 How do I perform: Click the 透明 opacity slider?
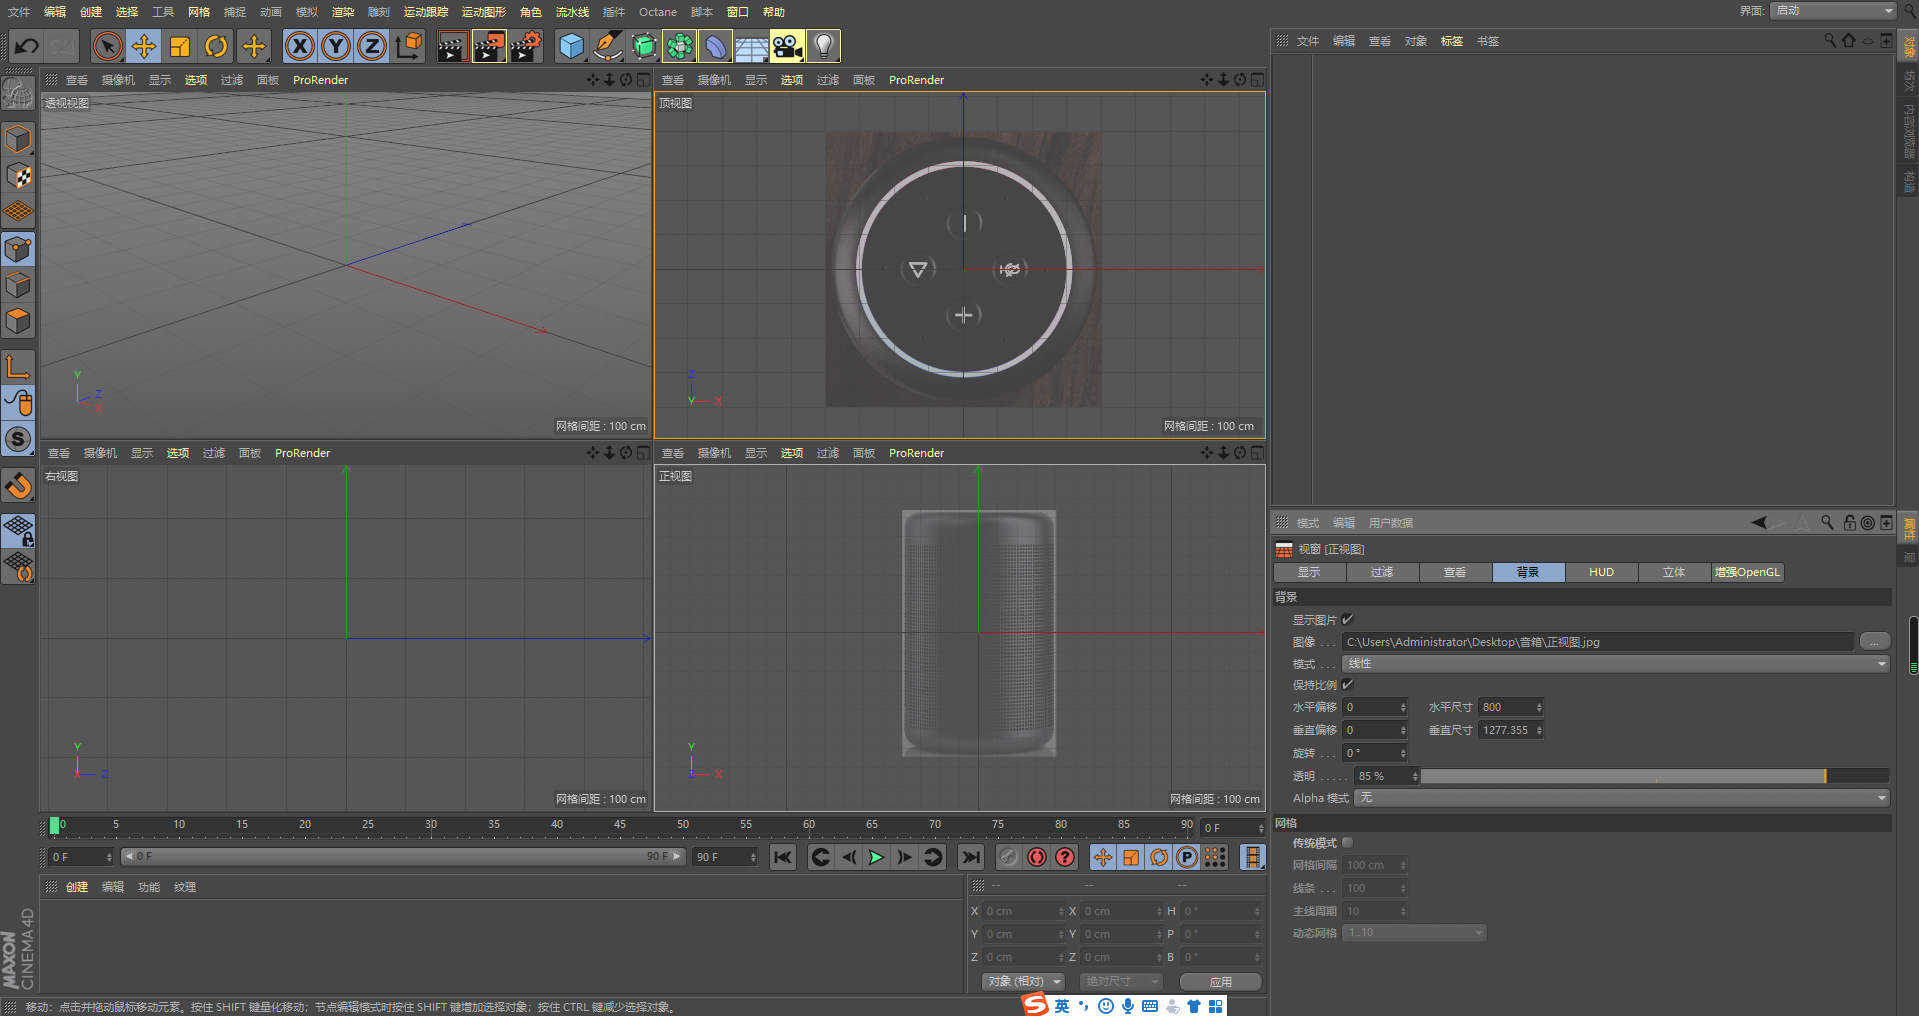point(1654,776)
